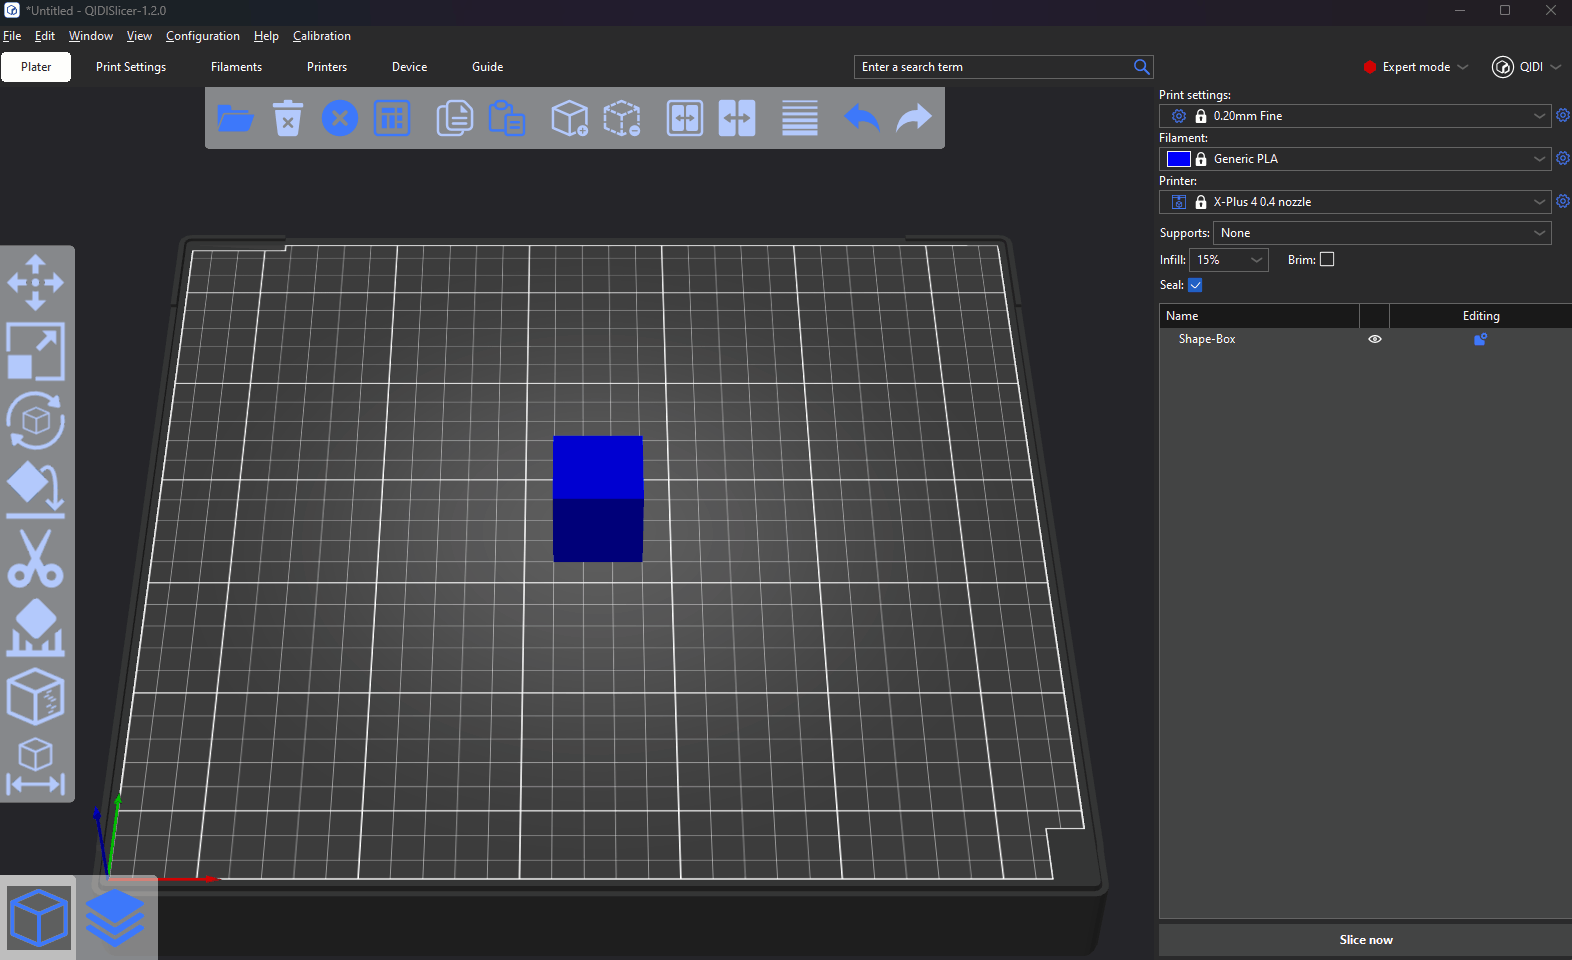Open the Calibration menu
Screen dimensions: 1572x960
321,36
